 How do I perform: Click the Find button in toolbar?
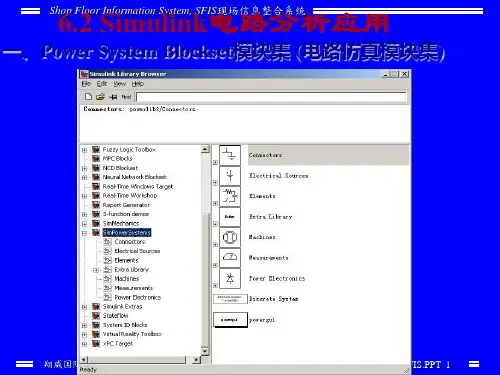click(126, 97)
